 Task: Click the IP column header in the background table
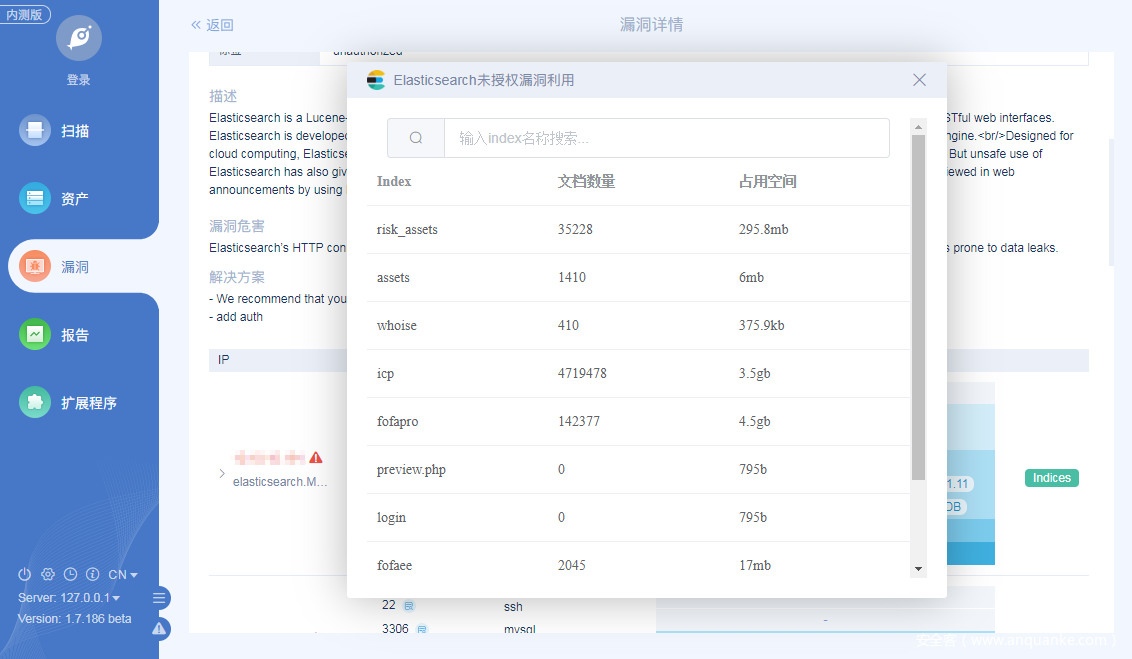[x=224, y=359]
